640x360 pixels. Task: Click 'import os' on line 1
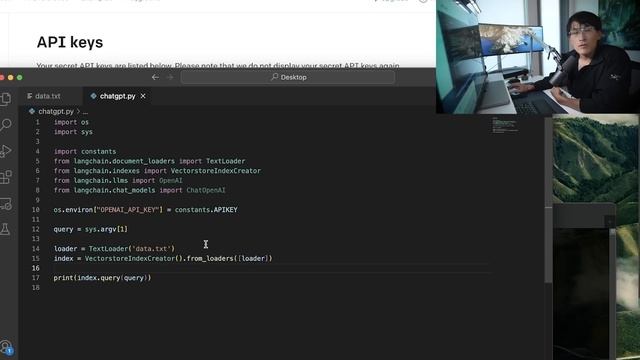(71, 122)
